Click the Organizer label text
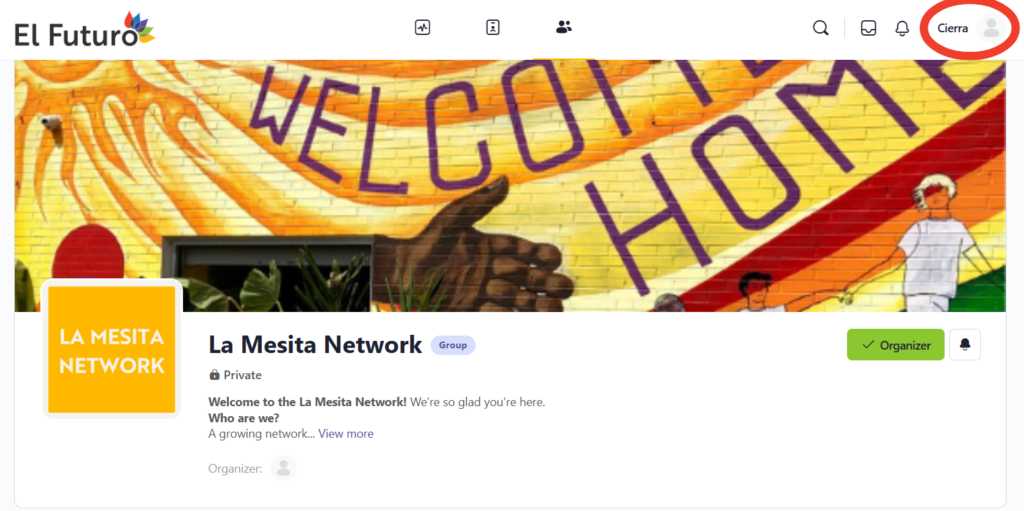1024x511 pixels. pos(235,468)
